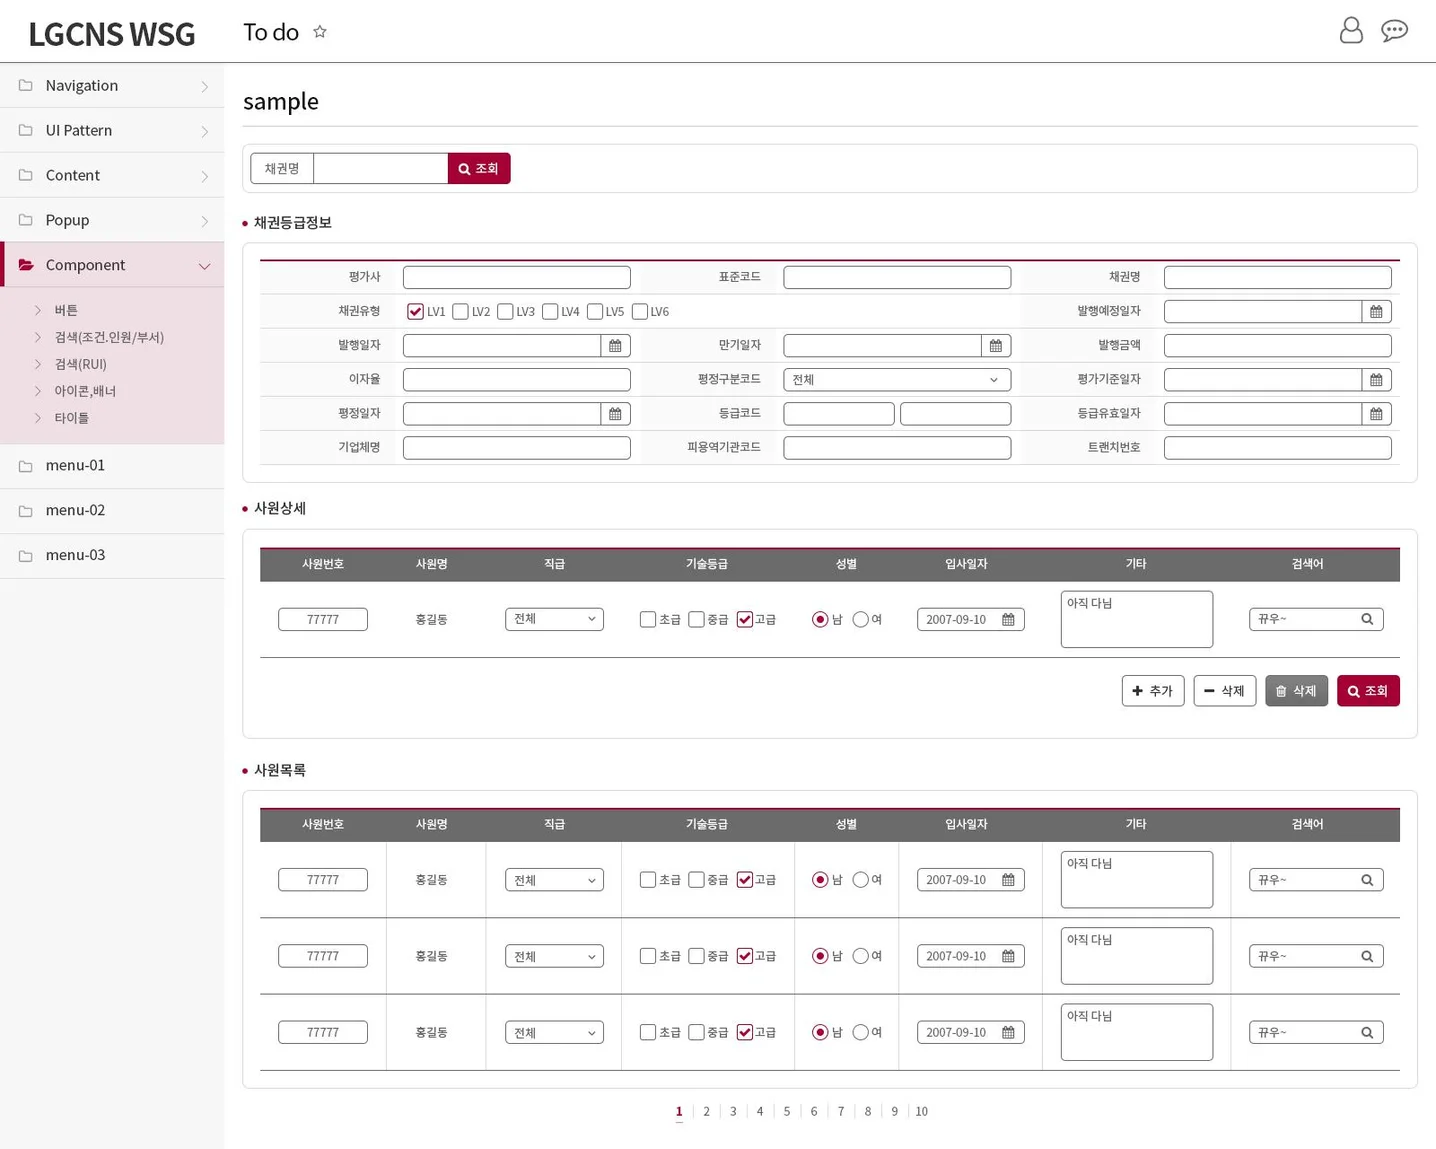Image resolution: width=1436 pixels, height=1149 pixels.
Task: Open 직급 dropdown in second 사원목록 row
Action: pos(554,956)
